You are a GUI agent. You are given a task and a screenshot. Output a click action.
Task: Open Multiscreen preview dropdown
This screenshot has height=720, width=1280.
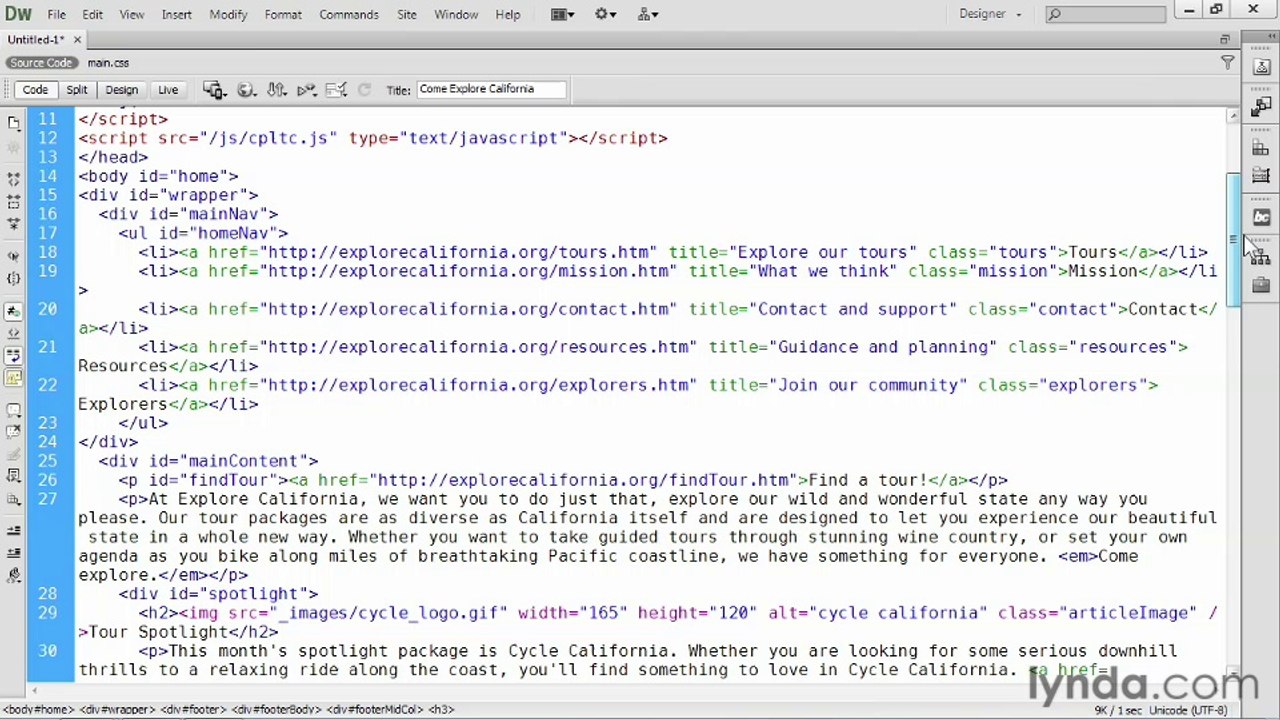(214, 90)
